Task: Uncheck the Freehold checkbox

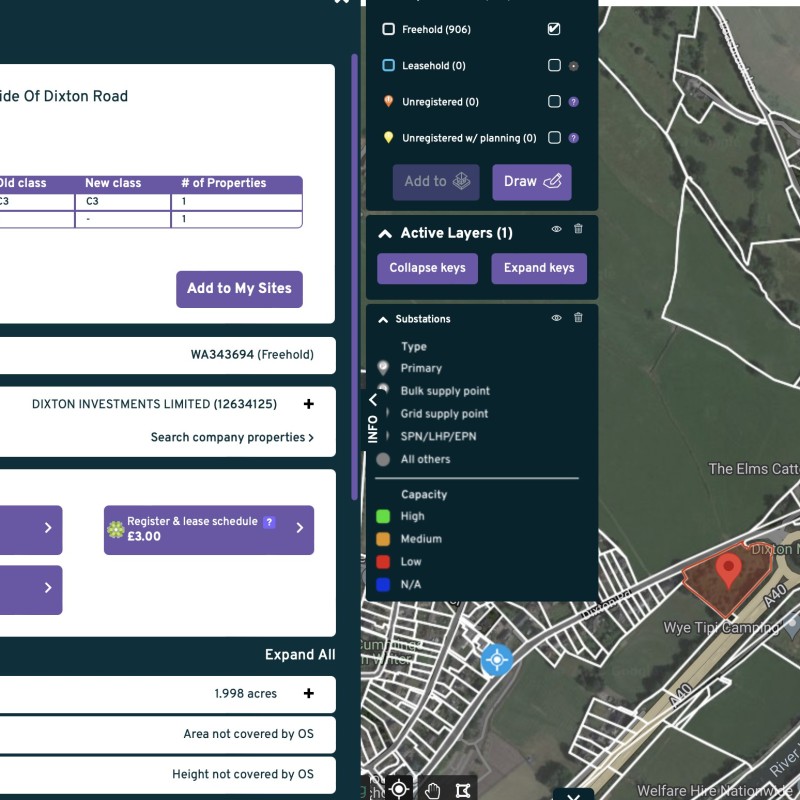Action: (554, 29)
